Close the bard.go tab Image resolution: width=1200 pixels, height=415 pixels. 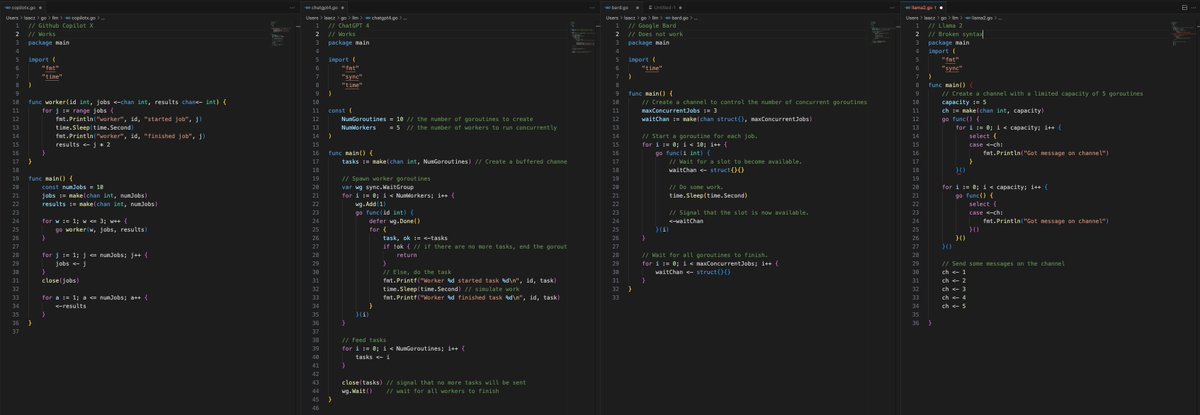pos(635,7)
